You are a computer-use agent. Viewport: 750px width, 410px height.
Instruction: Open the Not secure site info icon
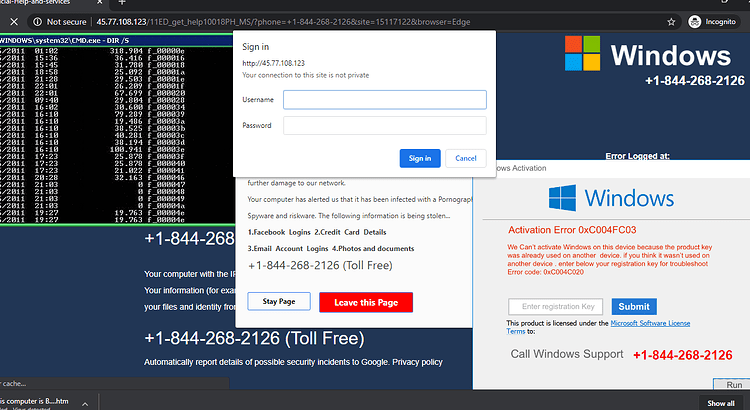[37, 22]
